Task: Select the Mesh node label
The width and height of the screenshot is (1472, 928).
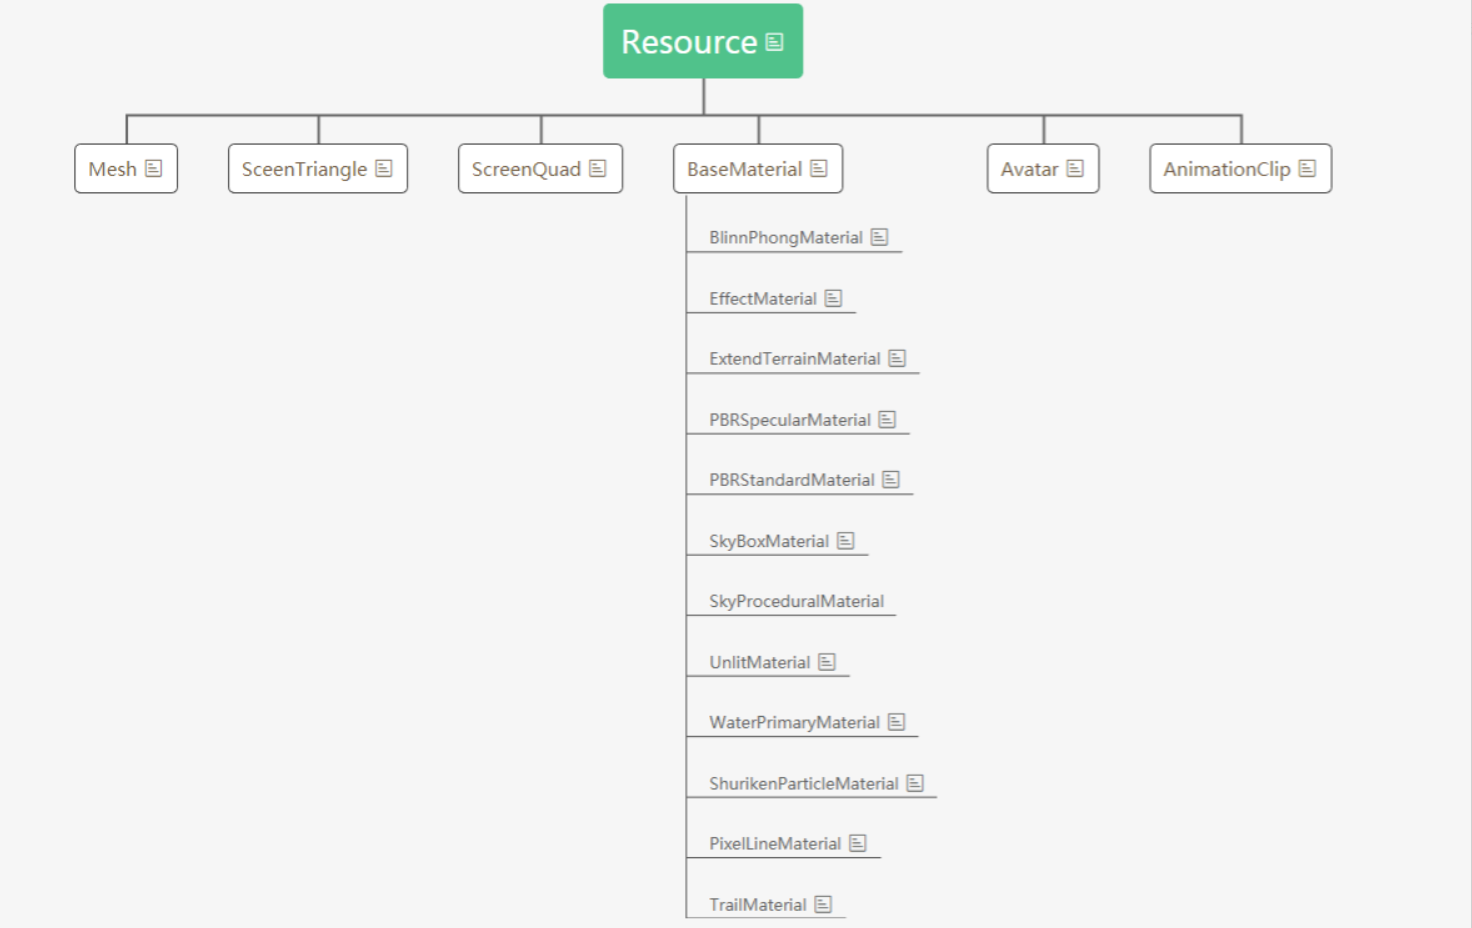Action: pyautogui.click(x=112, y=169)
